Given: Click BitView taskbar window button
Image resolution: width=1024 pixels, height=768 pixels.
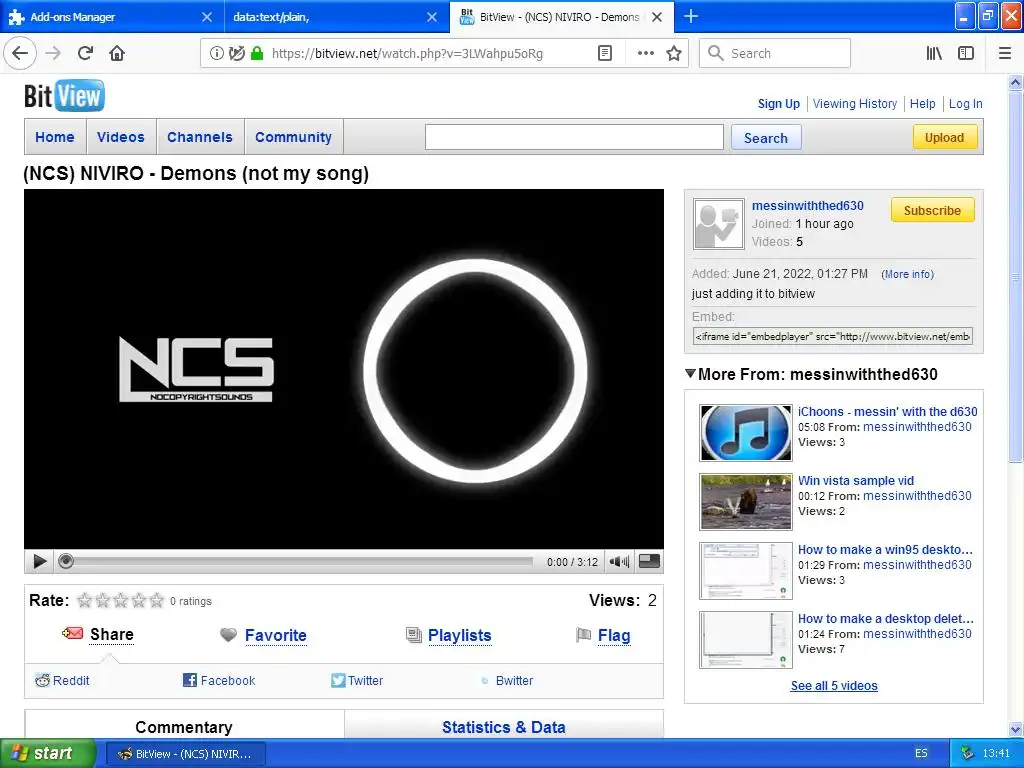Looking at the screenshot, I should (x=185, y=754).
